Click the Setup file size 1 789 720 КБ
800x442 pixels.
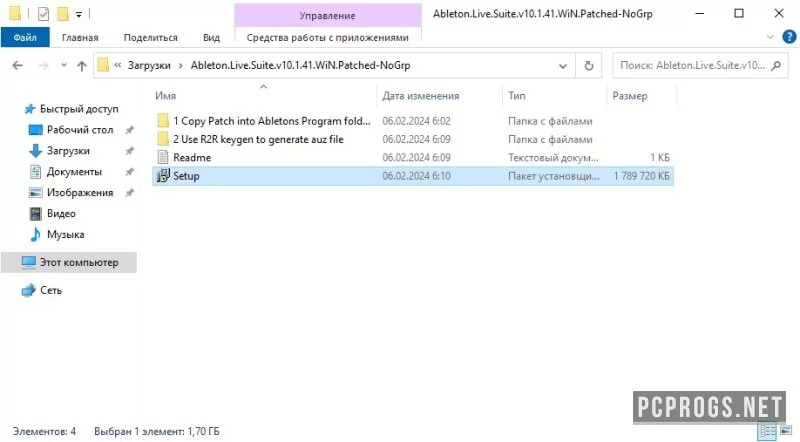(x=641, y=176)
